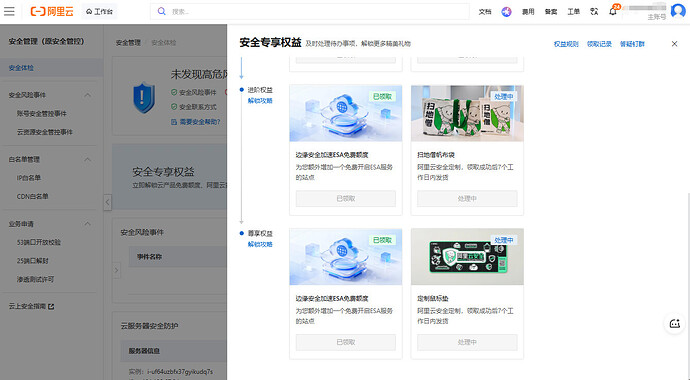Open 账号安全管控事件 in sidebar

click(41, 113)
